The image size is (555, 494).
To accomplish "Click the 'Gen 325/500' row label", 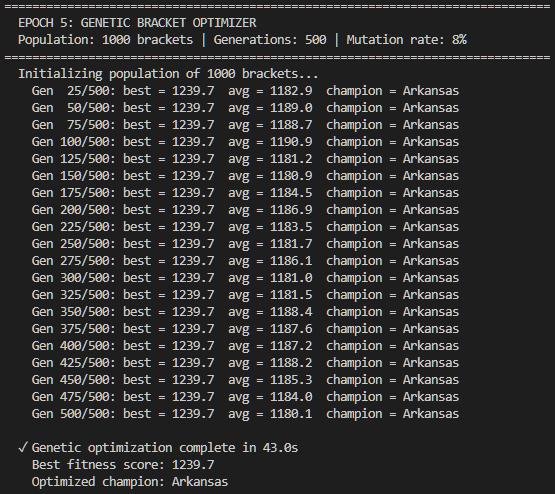I will (x=74, y=295).
